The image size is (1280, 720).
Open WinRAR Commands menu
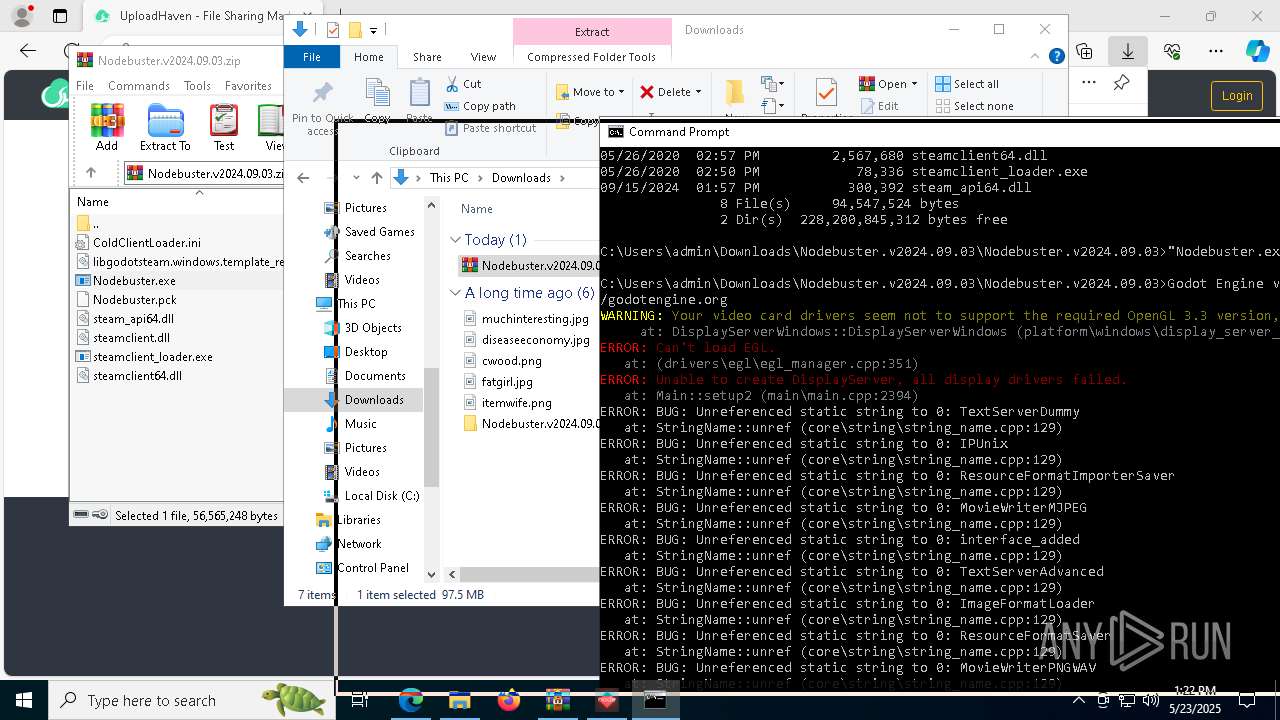coord(139,86)
